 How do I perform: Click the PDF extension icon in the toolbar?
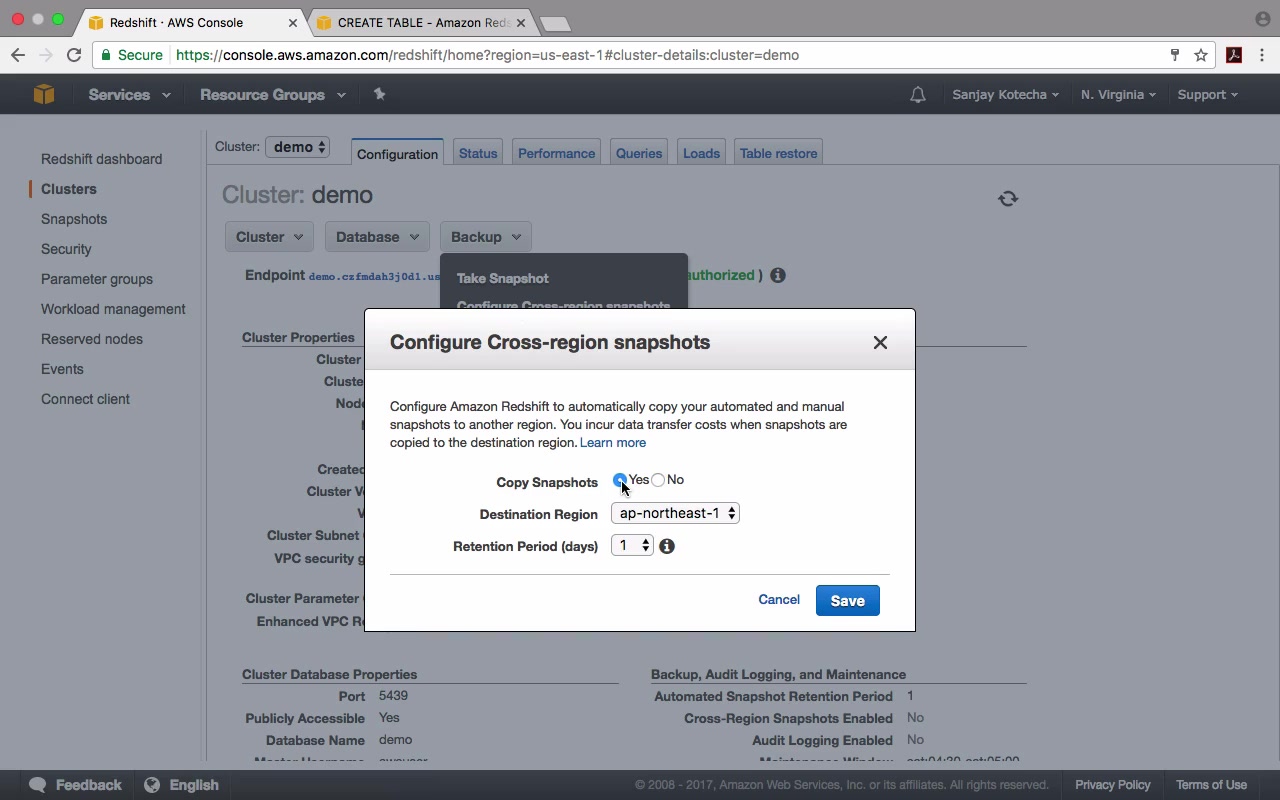click(x=1234, y=55)
